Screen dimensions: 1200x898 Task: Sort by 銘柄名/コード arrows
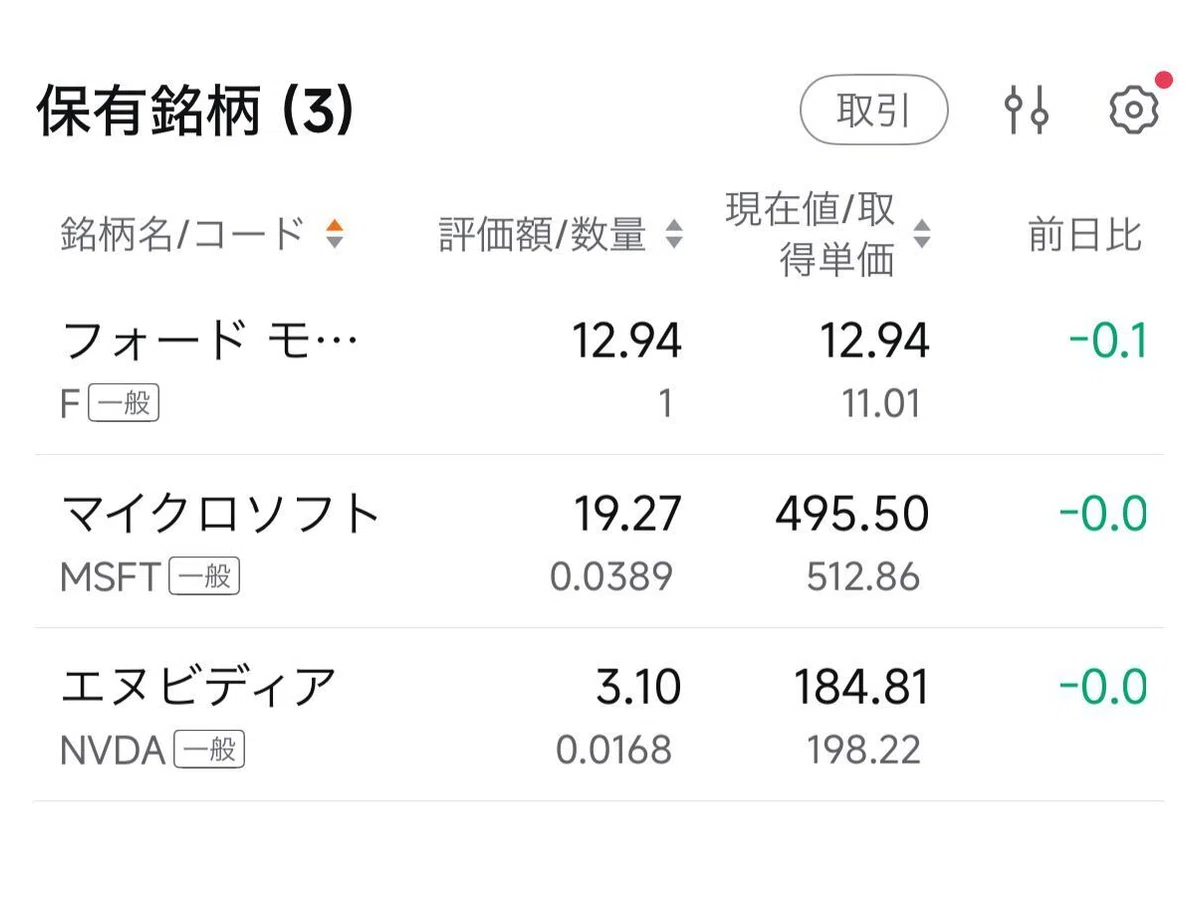(x=334, y=235)
